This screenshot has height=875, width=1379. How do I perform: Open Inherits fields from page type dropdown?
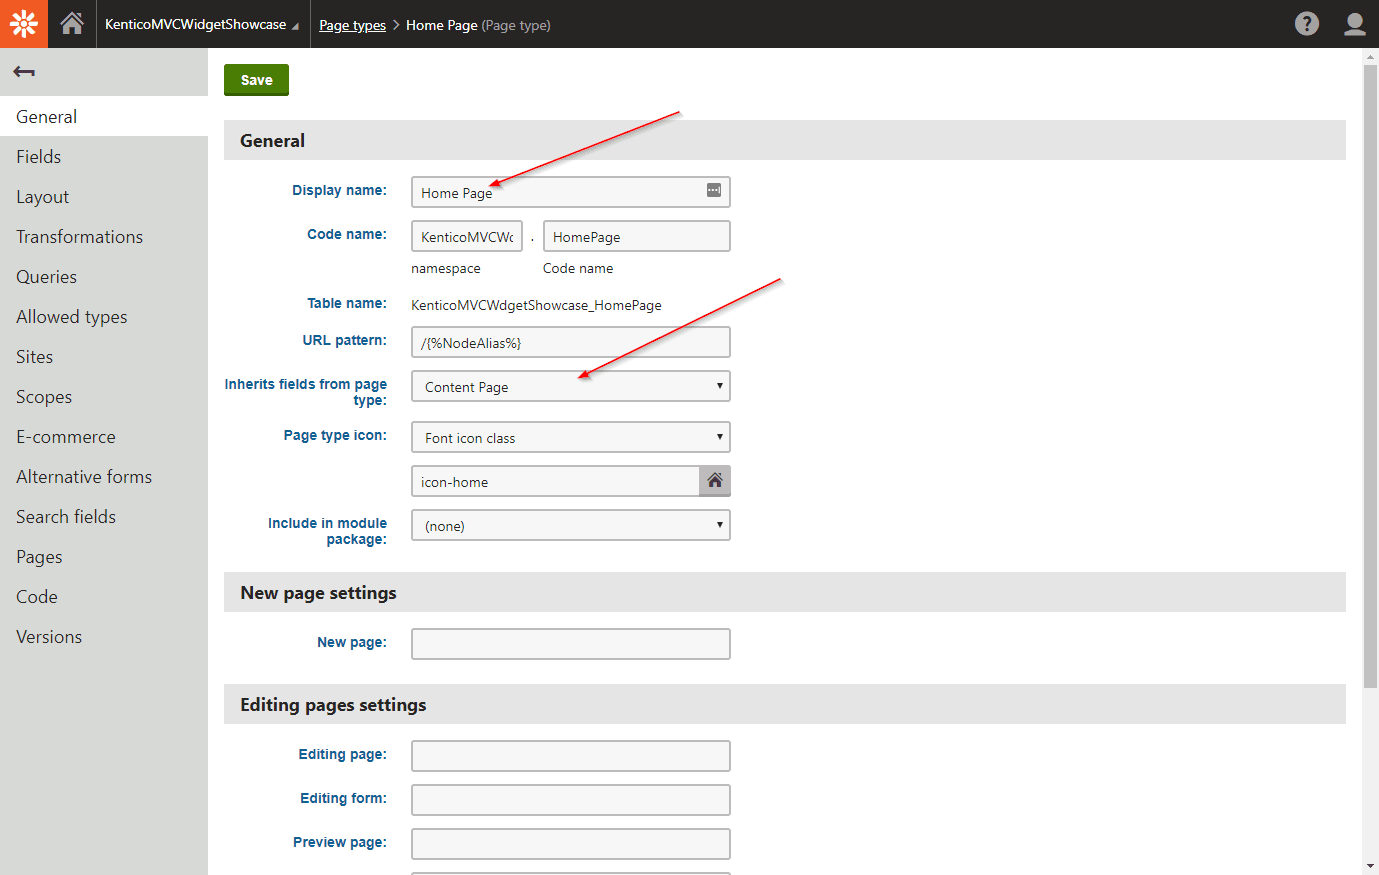pyautogui.click(x=571, y=386)
